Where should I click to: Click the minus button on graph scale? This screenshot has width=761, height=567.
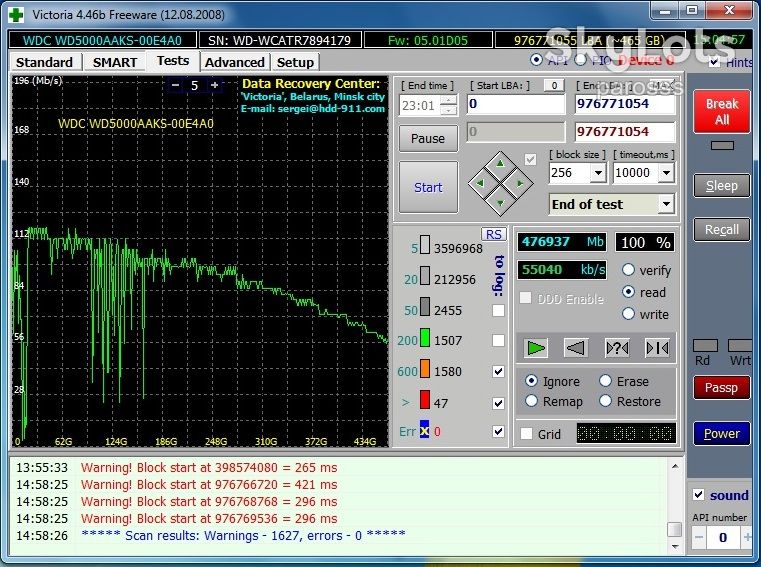(176, 85)
